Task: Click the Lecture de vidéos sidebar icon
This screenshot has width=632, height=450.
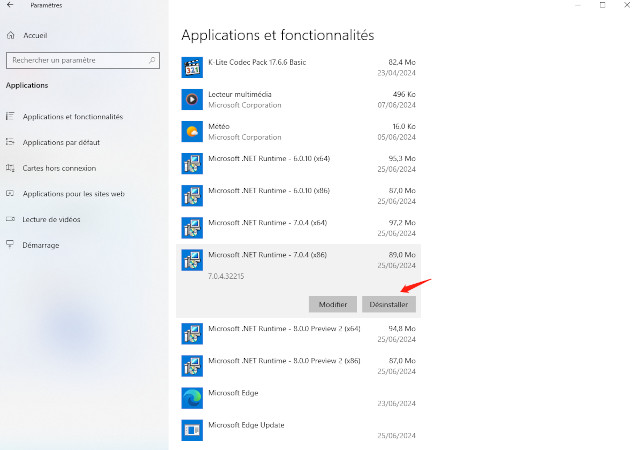Action: coord(10,219)
